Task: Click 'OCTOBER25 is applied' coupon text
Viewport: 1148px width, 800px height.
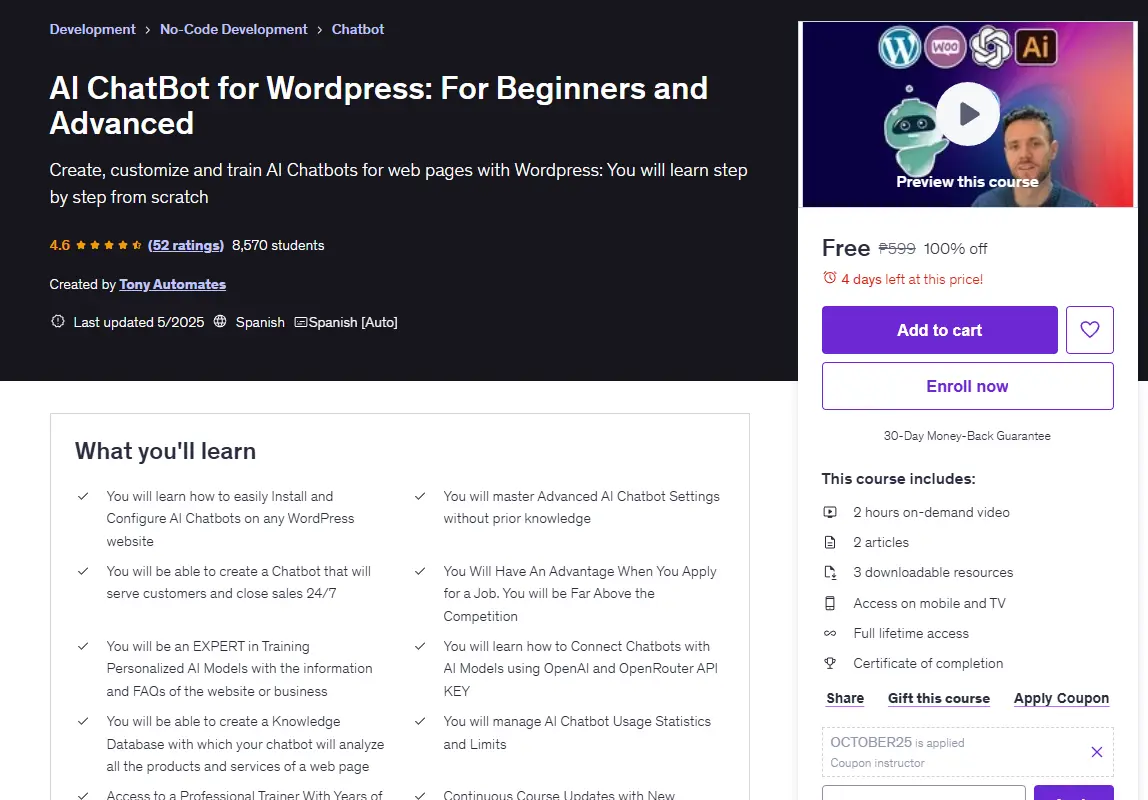Action: point(897,742)
